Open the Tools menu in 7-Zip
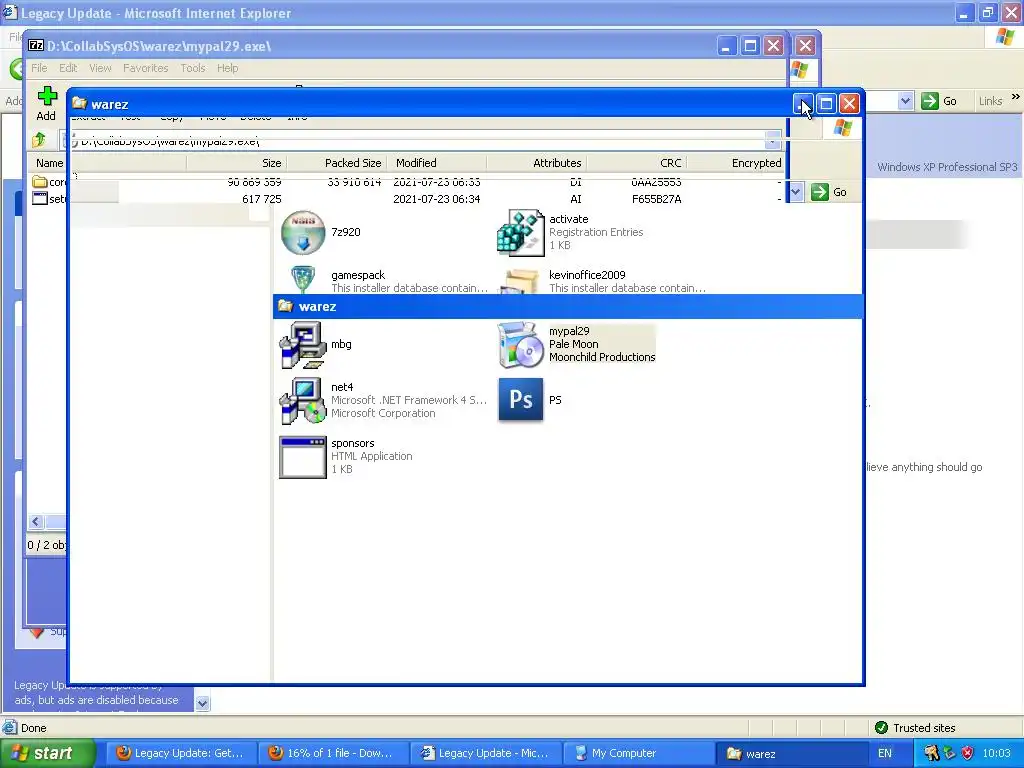The height and width of the screenshot is (768, 1024). [193, 68]
